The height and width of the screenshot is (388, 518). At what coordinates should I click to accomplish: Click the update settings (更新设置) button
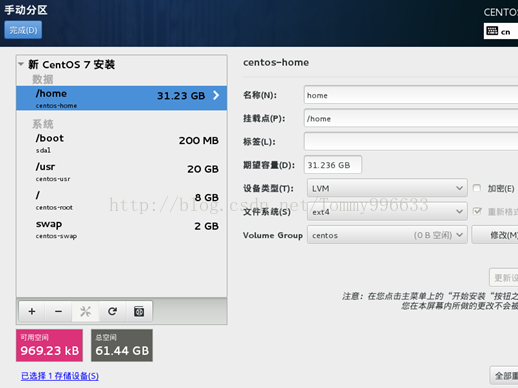point(504,277)
